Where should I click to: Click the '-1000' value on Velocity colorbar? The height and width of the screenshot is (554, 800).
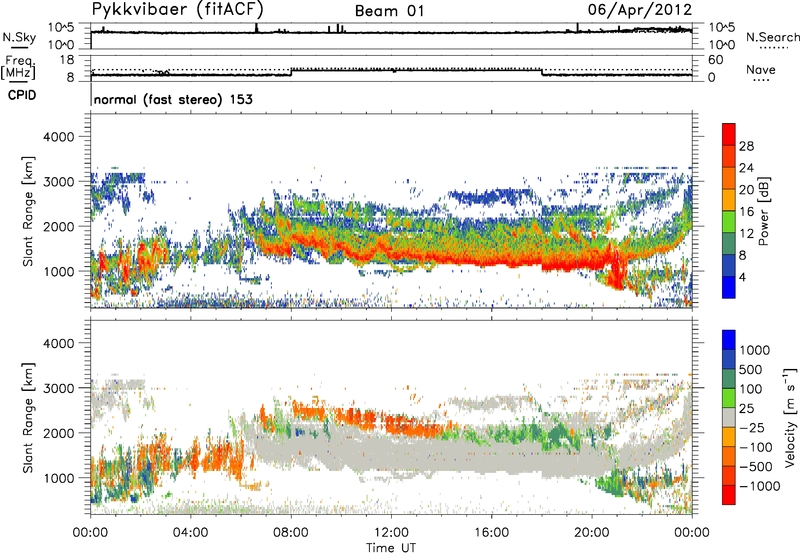point(759,486)
